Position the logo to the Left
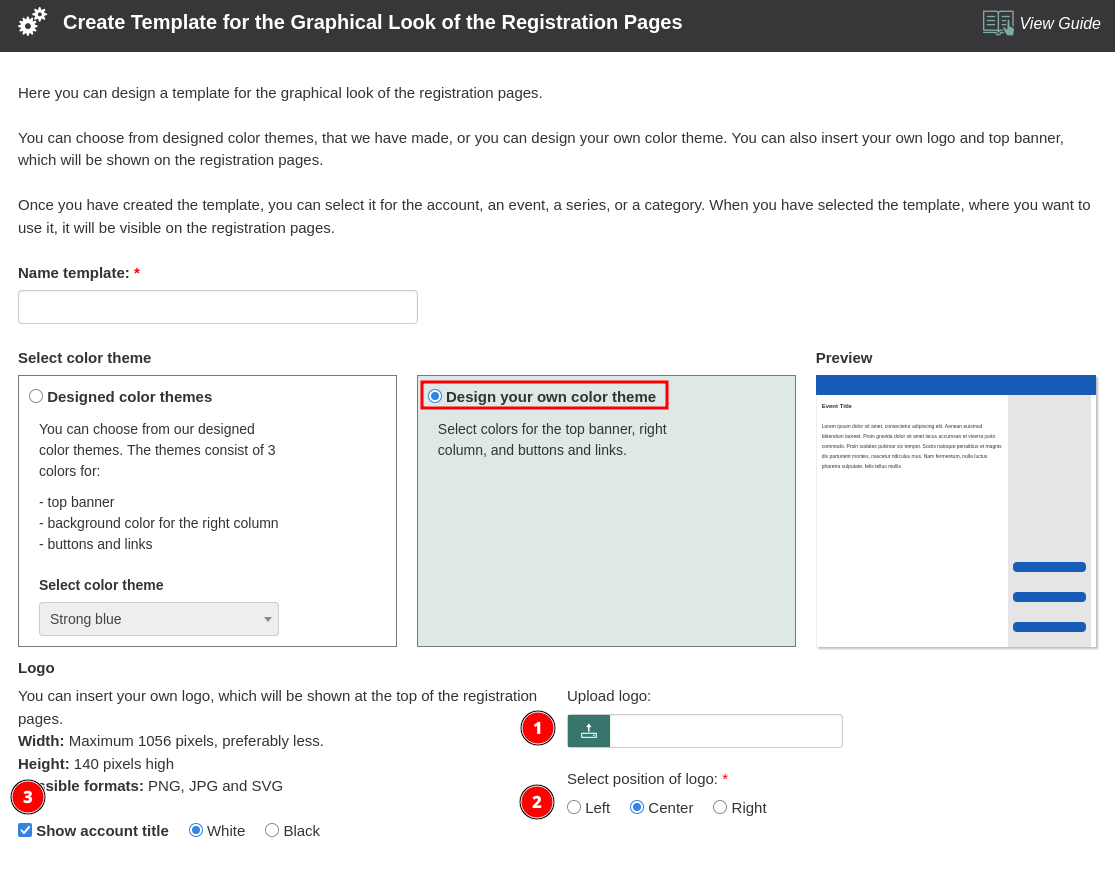The image size is (1115, 869). point(574,807)
